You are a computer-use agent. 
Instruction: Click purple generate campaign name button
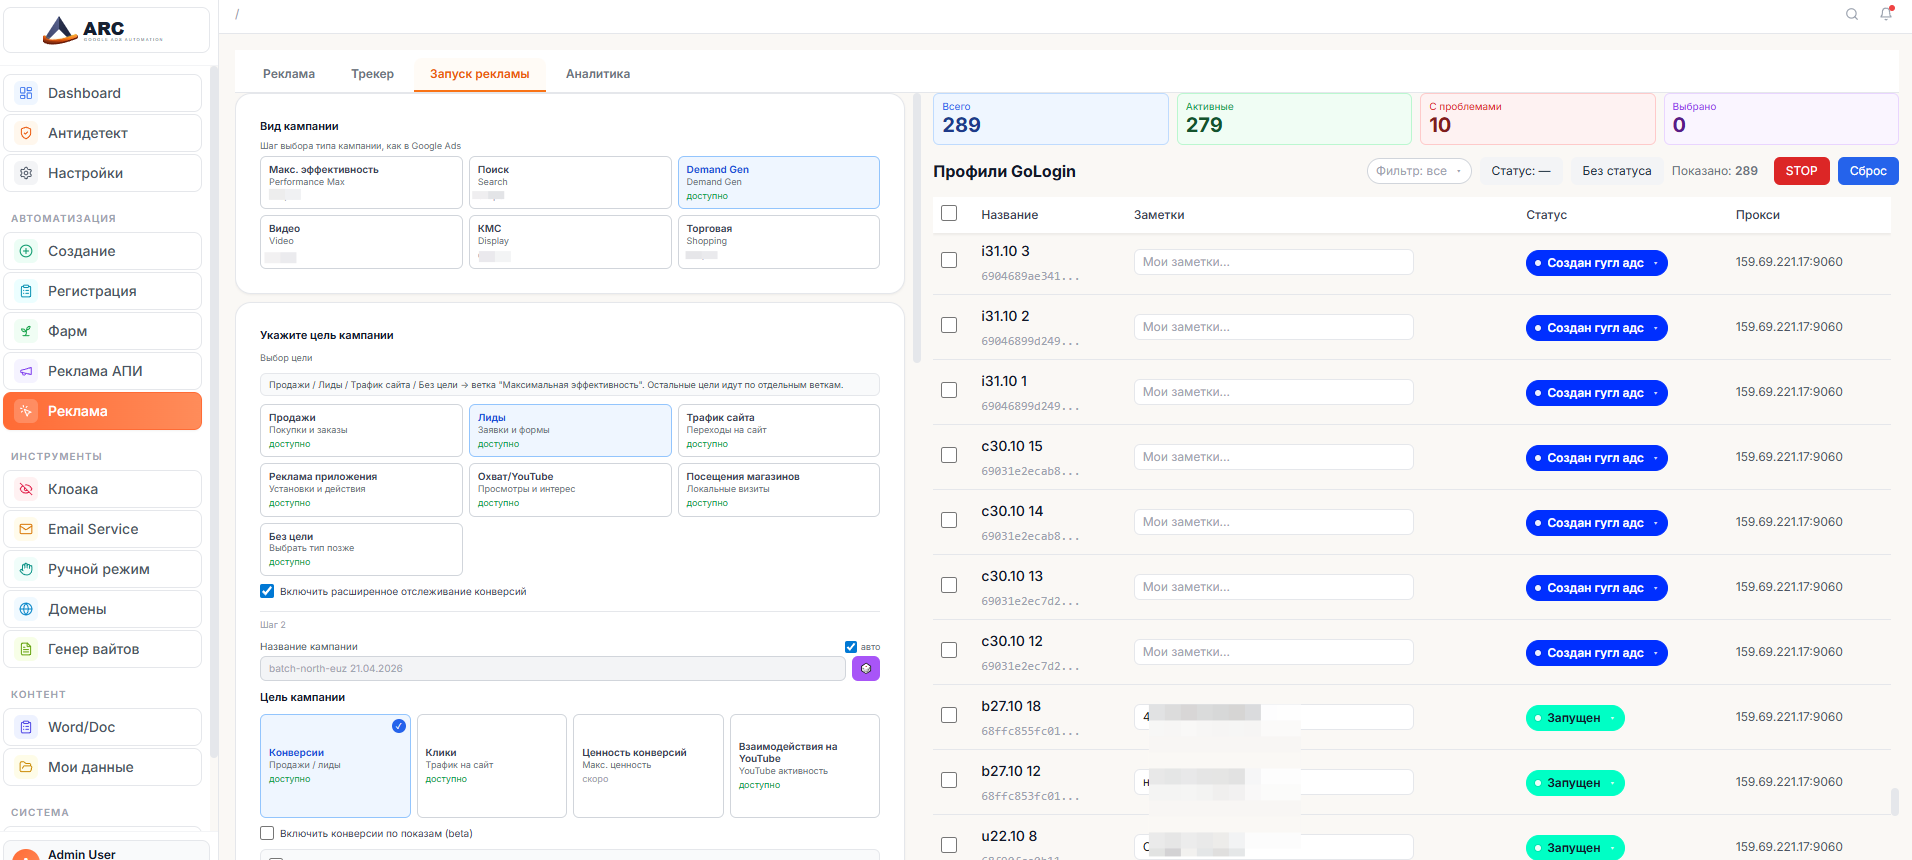coord(865,668)
